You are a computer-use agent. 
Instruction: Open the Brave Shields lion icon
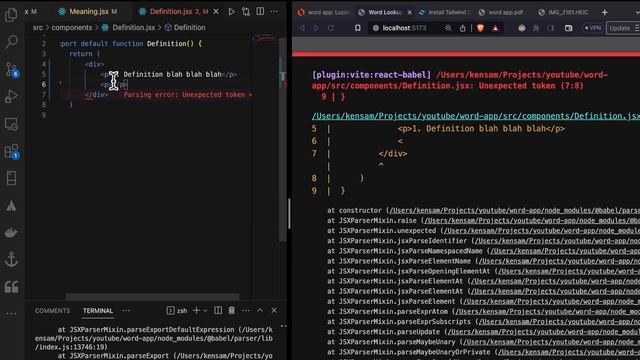pos(480,28)
